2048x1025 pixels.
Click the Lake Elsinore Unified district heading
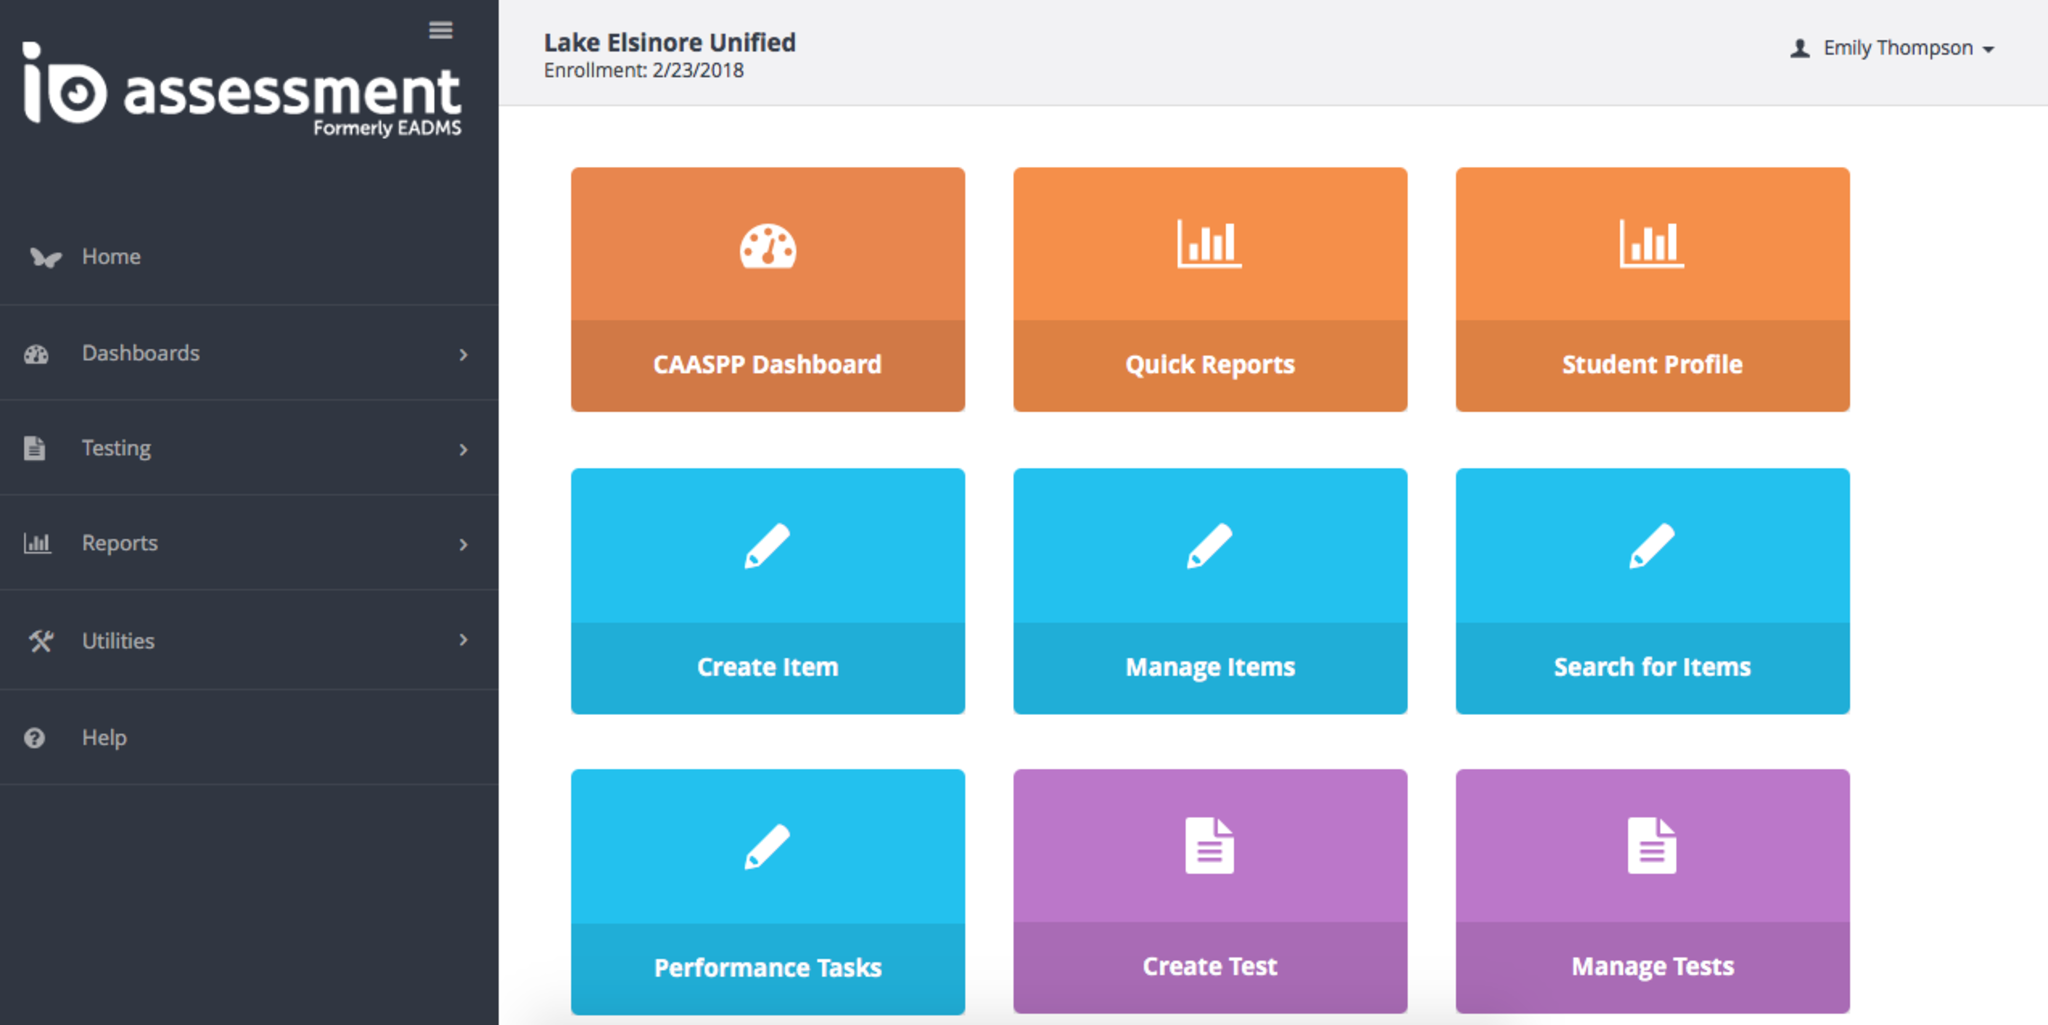click(669, 43)
